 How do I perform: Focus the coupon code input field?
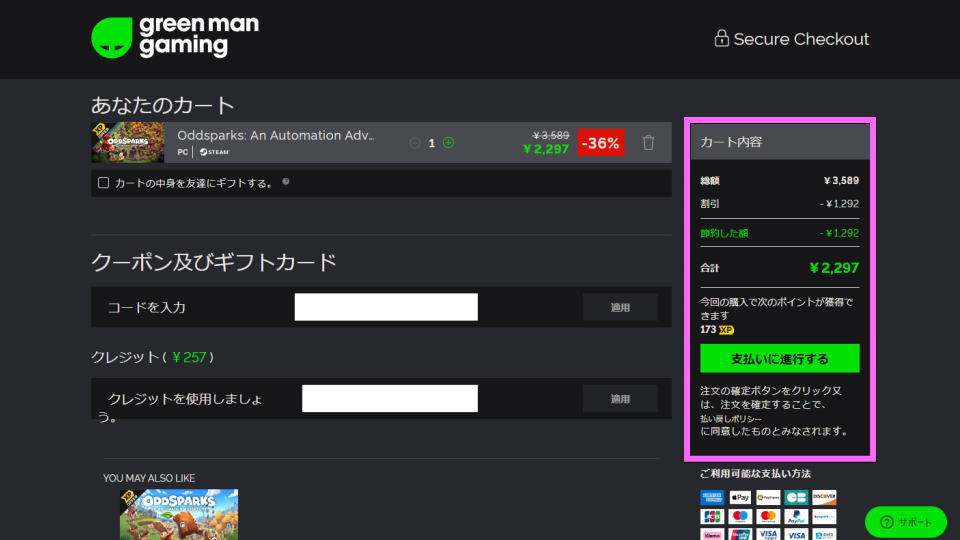(x=386, y=307)
